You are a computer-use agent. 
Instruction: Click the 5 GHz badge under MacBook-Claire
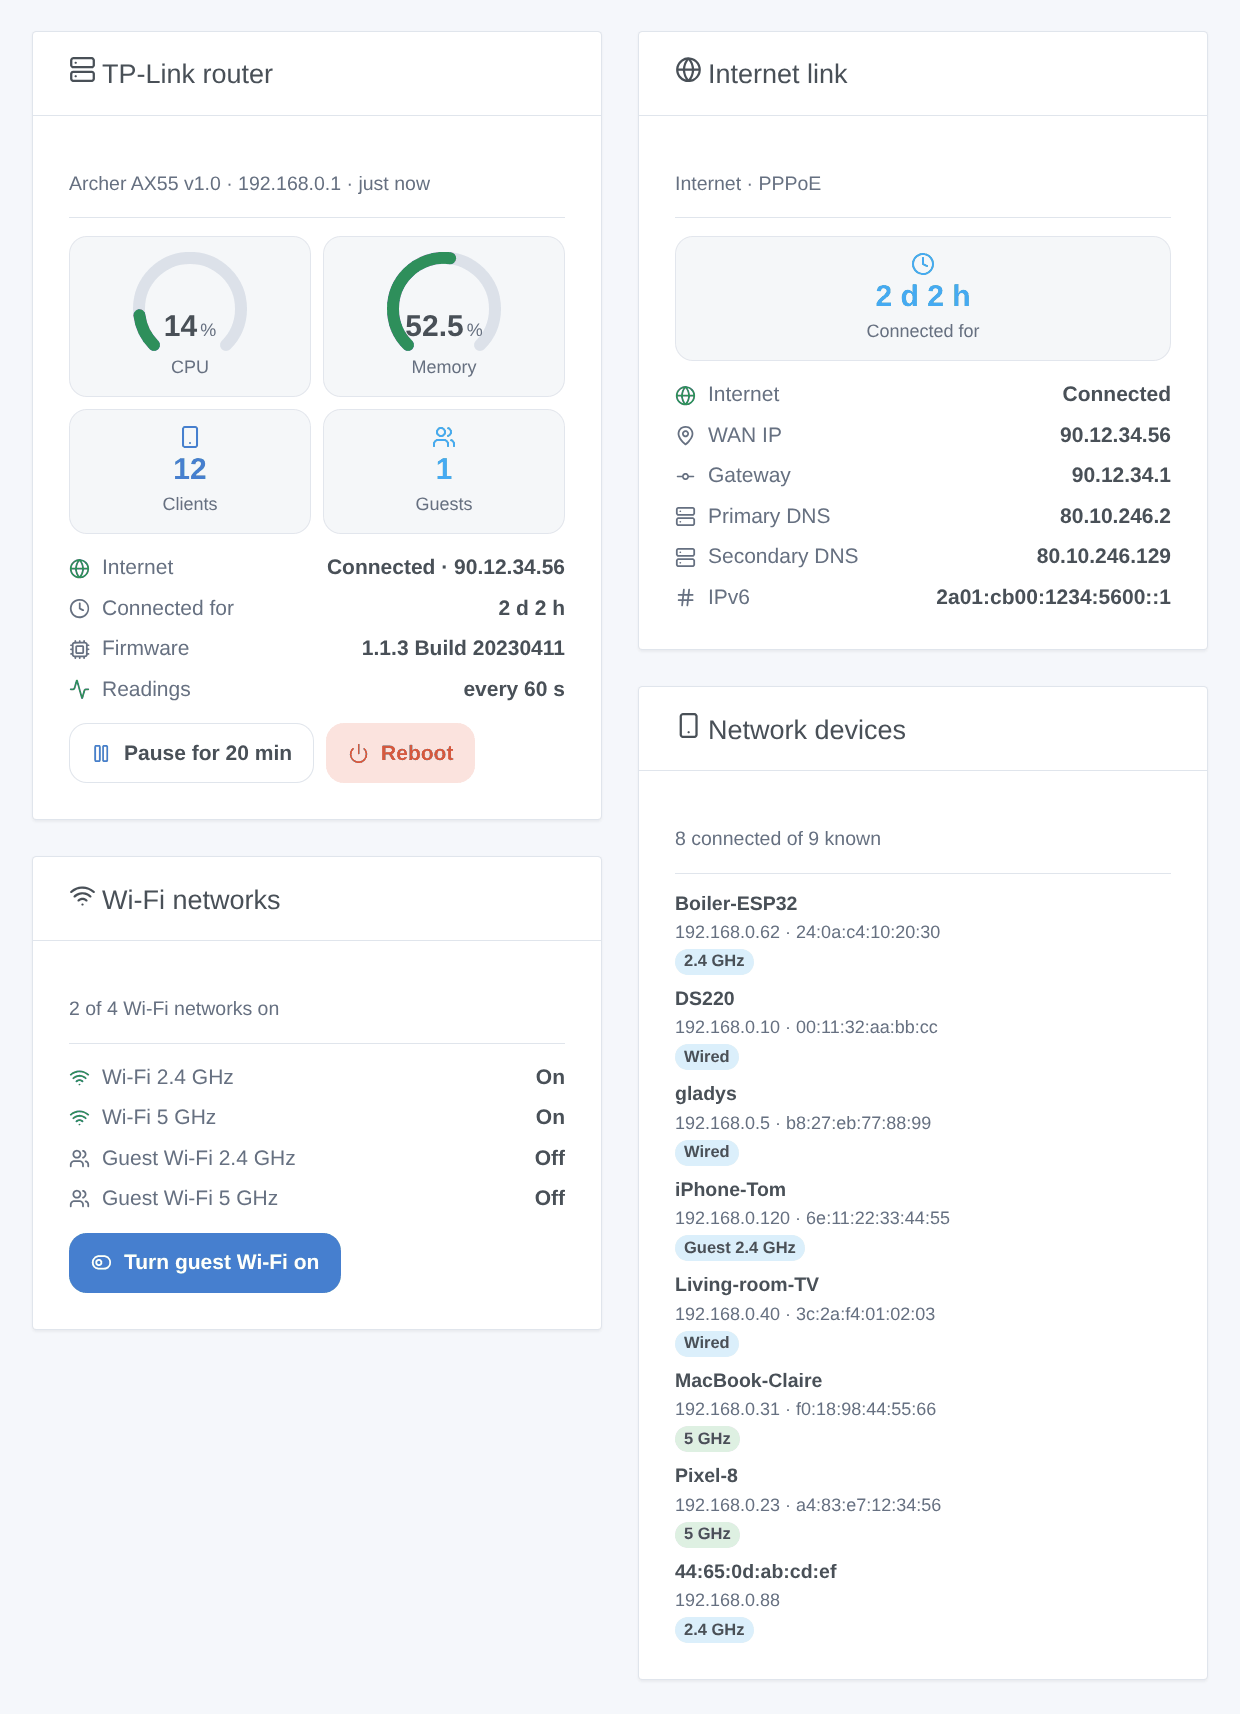(x=707, y=1439)
